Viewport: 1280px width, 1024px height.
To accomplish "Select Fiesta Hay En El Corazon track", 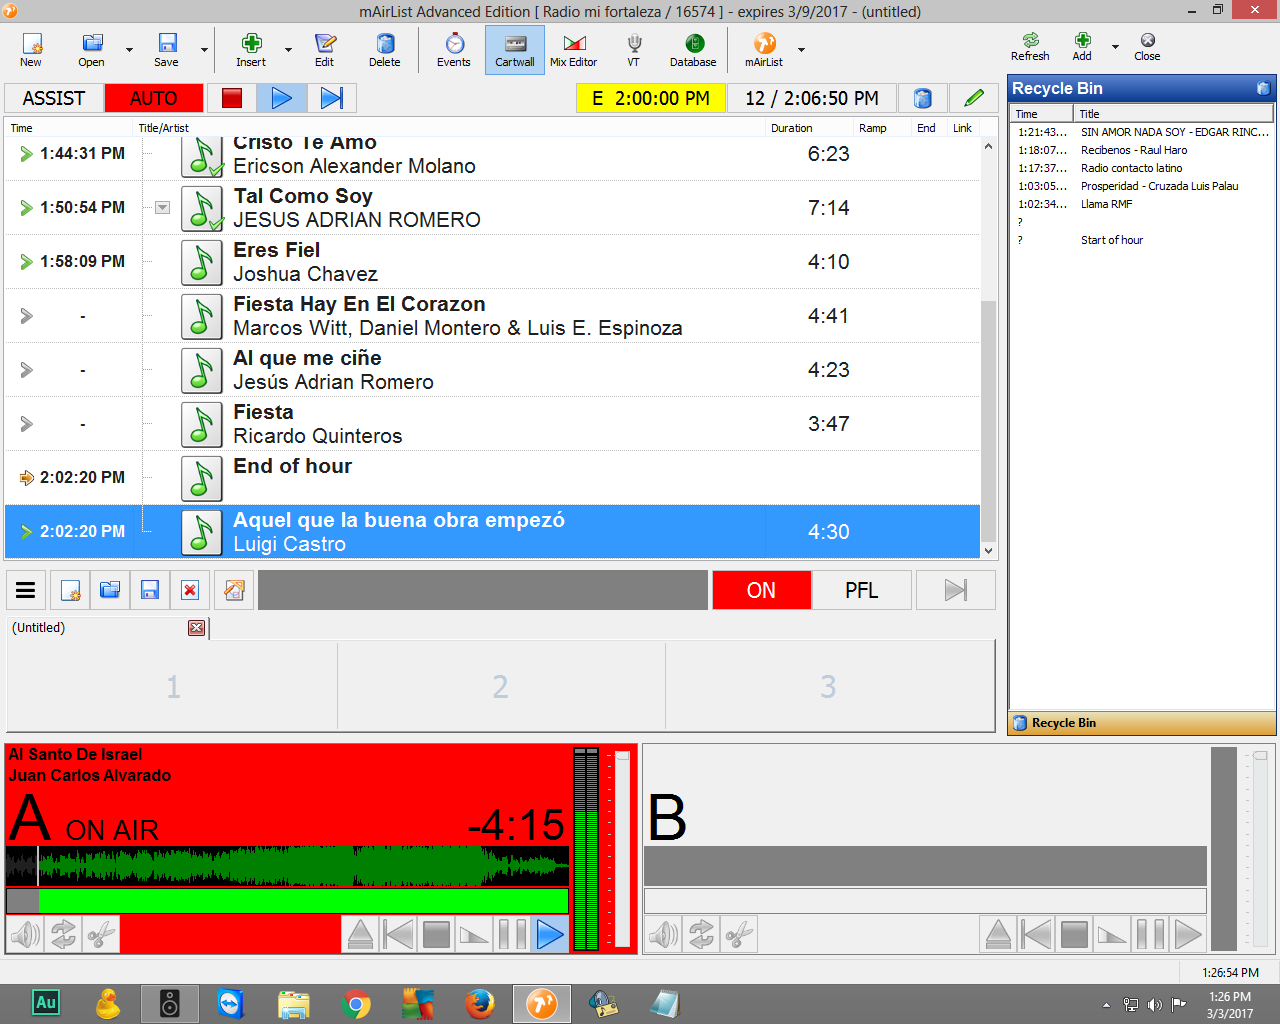I will [x=492, y=316].
